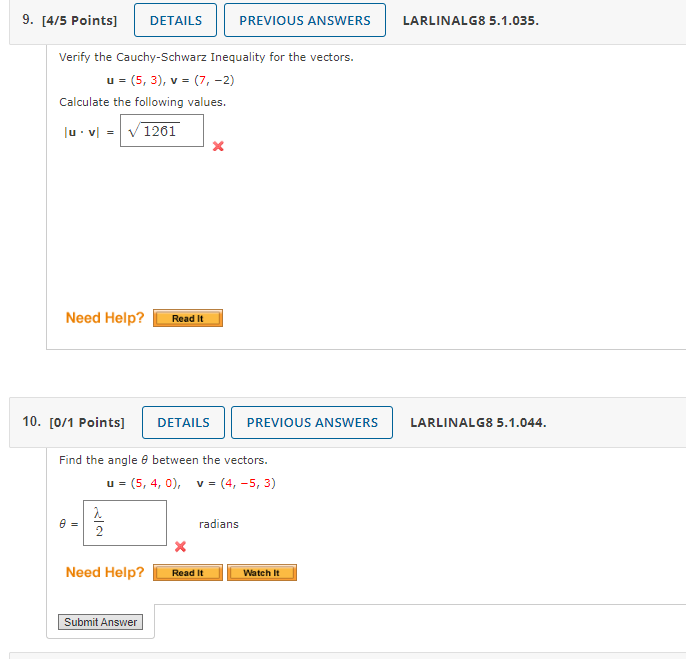Click the 'radians' unit label

(x=219, y=524)
